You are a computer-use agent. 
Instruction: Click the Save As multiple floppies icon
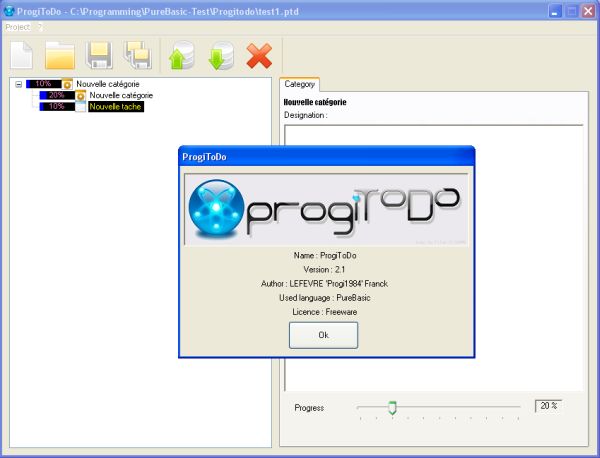(138, 55)
